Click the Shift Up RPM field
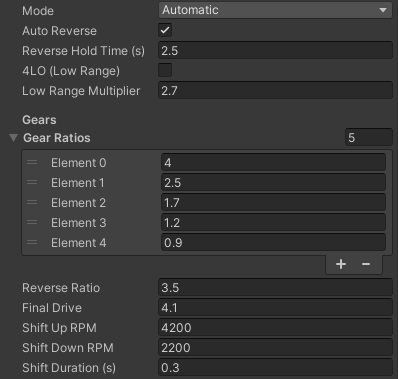This screenshot has width=398, height=379. 275,328
